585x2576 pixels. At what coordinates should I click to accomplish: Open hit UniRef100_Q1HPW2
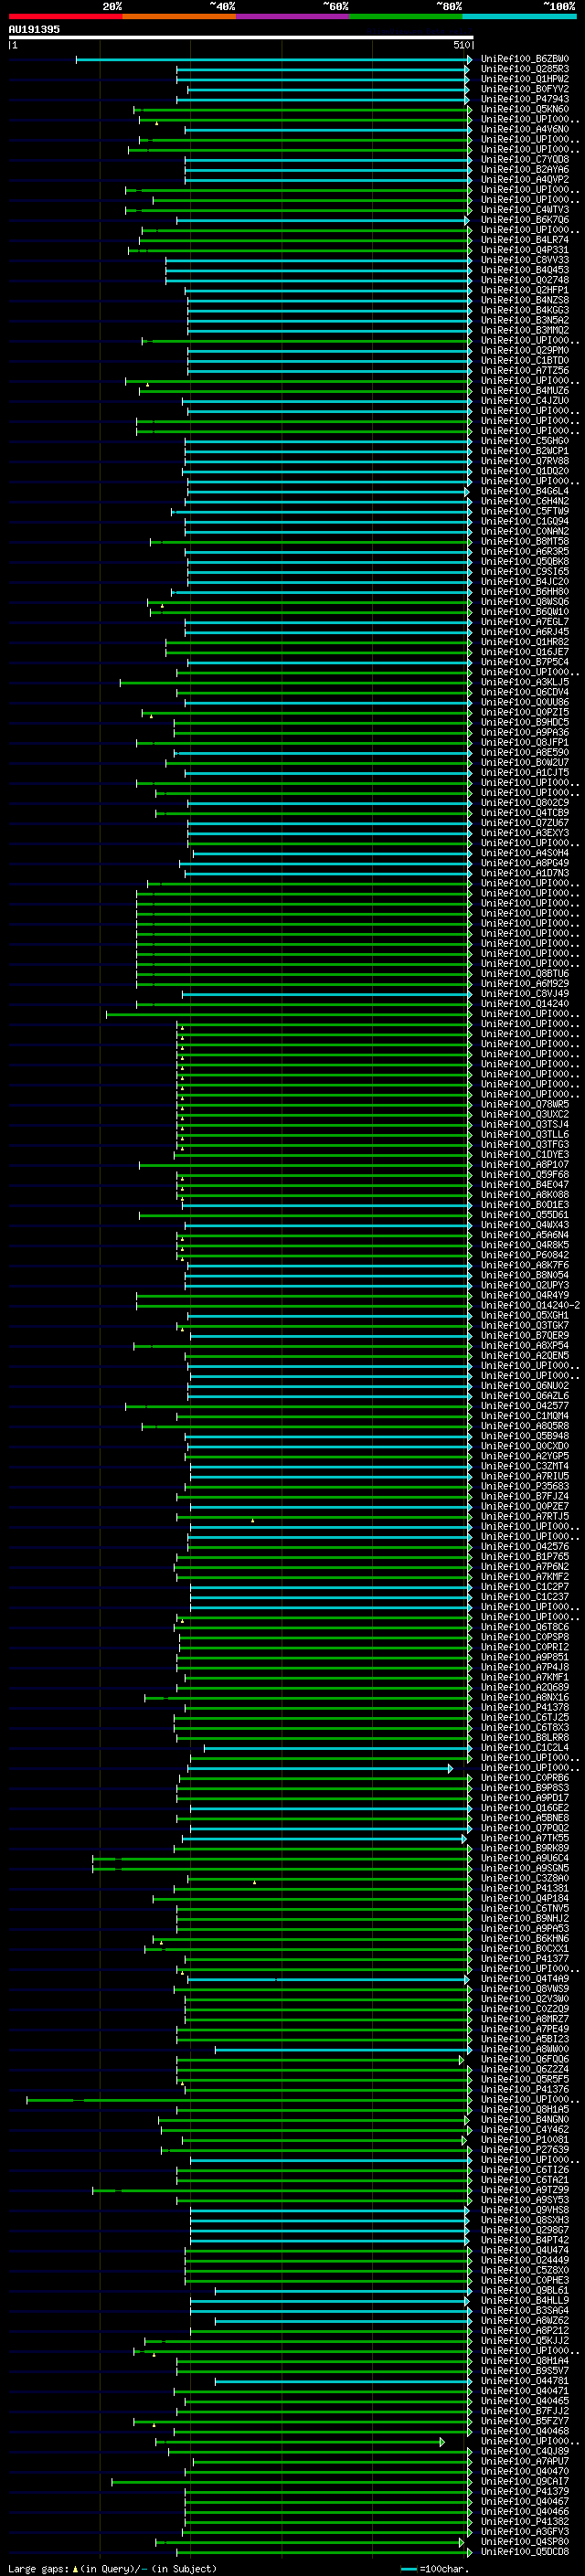click(525, 79)
